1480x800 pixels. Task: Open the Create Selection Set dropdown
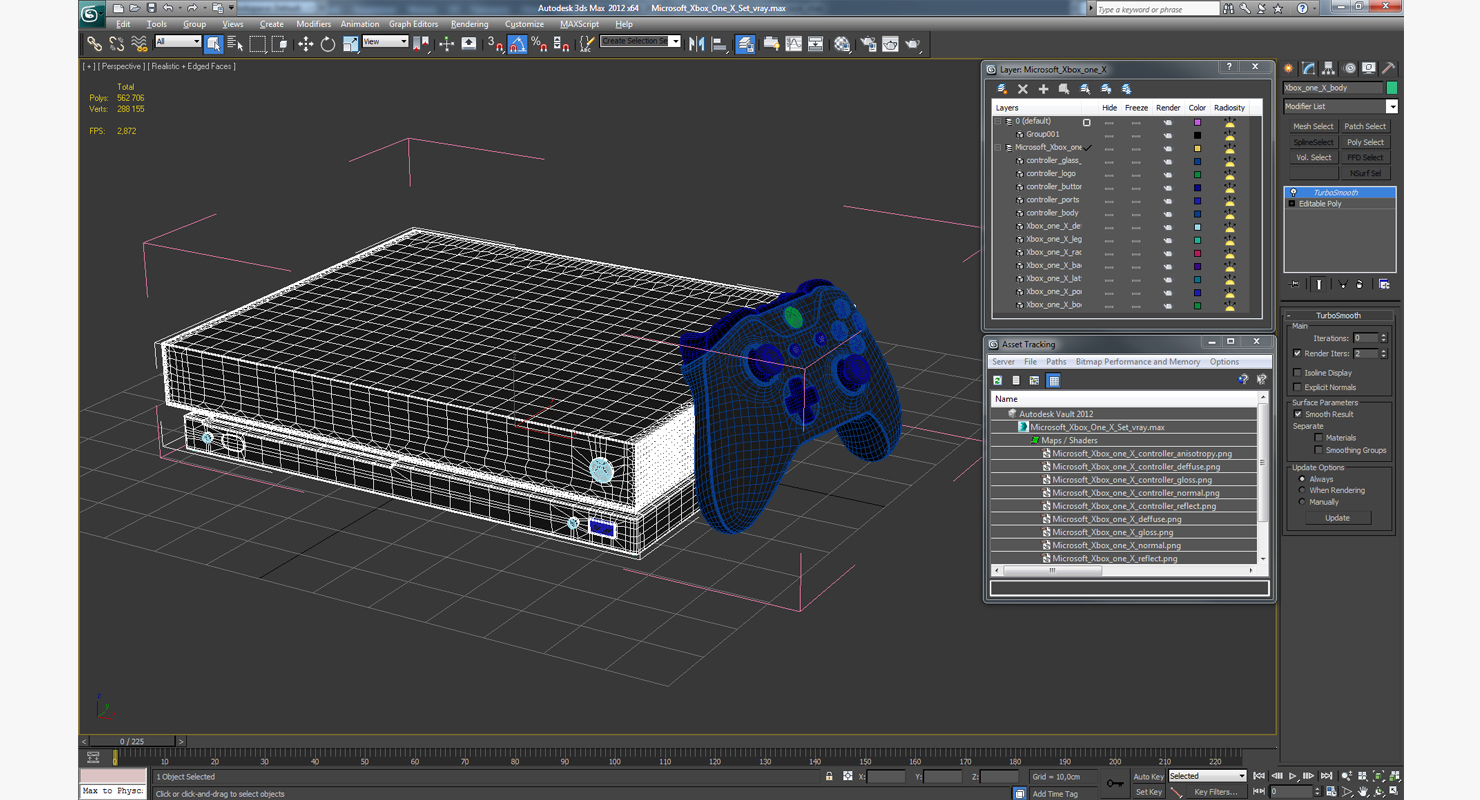point(640,41)
